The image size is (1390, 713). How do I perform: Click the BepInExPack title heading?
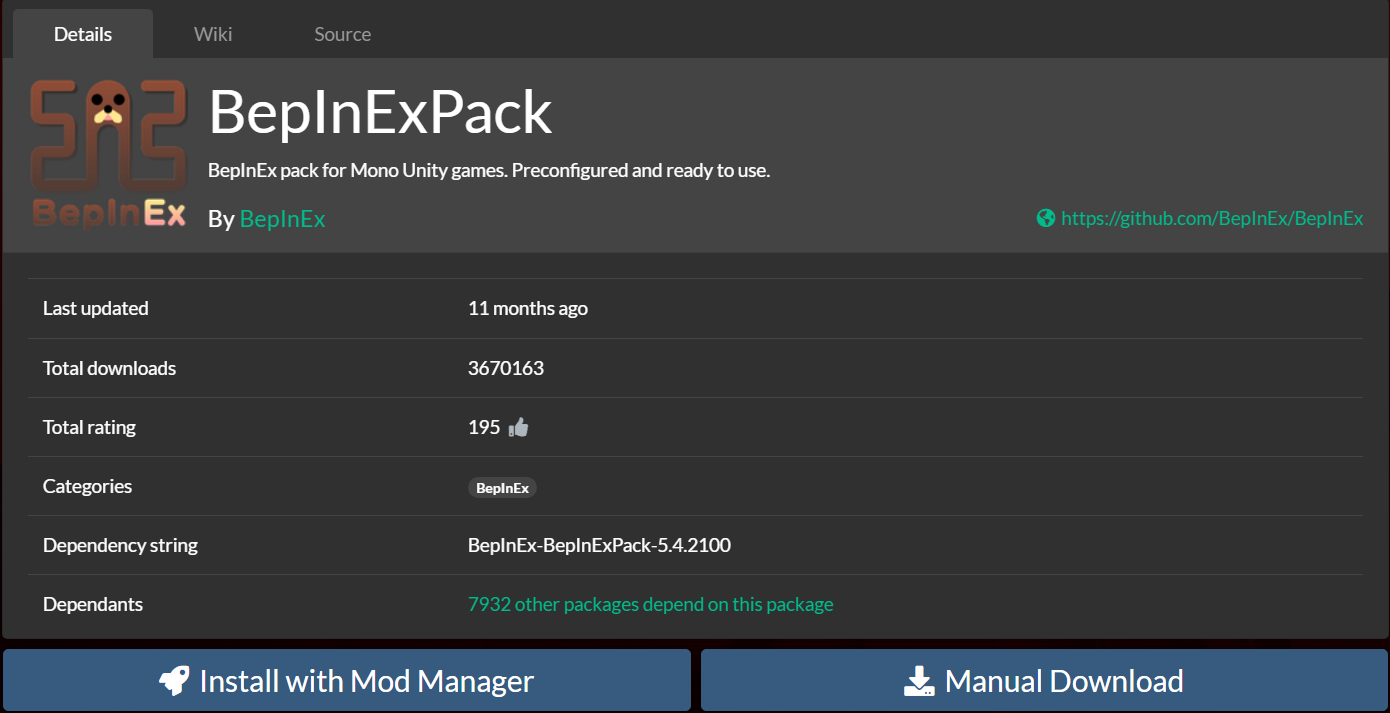click(380, 112)
